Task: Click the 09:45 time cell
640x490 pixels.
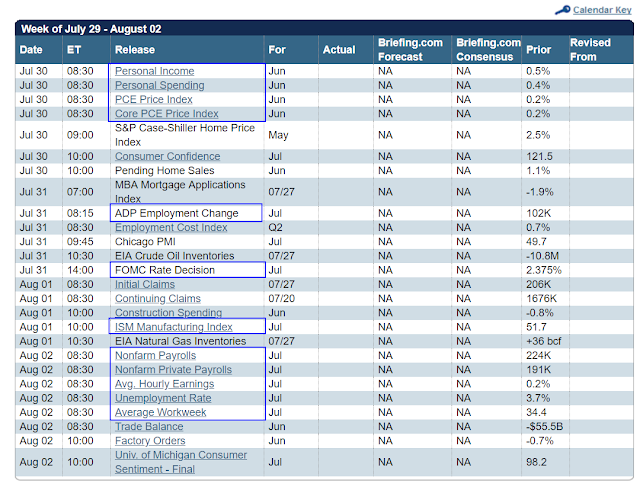Action: (80, 242)
